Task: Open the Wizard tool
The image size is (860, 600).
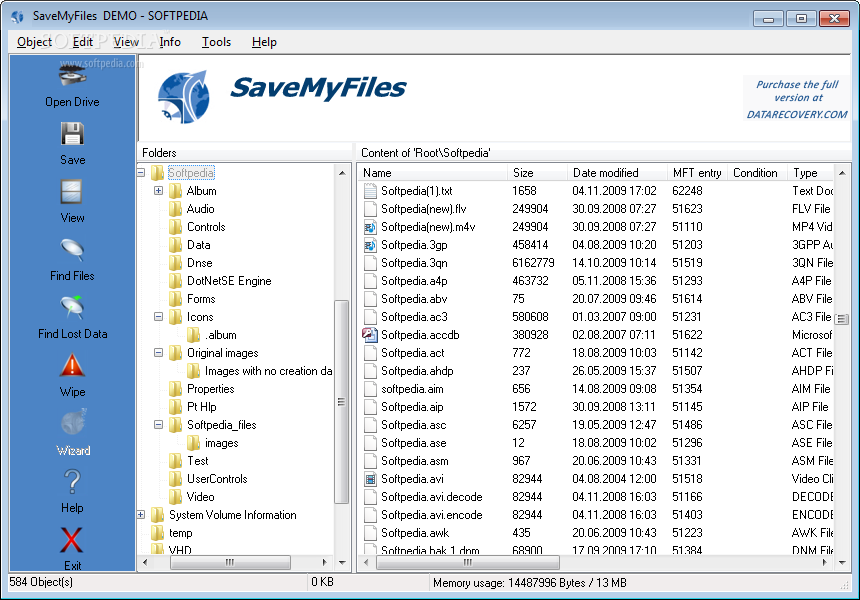Action: 73,423
